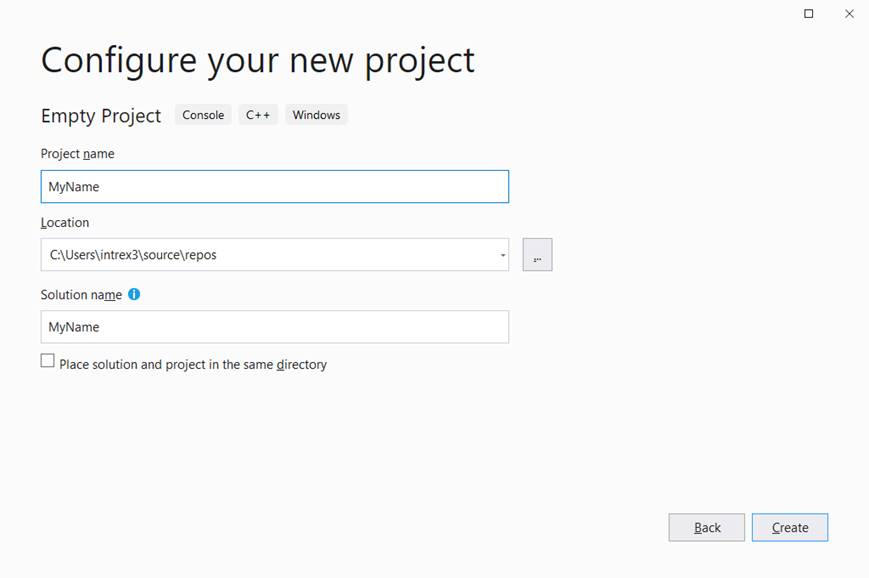Viewport: 869px width, 578px height.
Task: Click the C++ language tag
Action: click(x=258, y=115)
